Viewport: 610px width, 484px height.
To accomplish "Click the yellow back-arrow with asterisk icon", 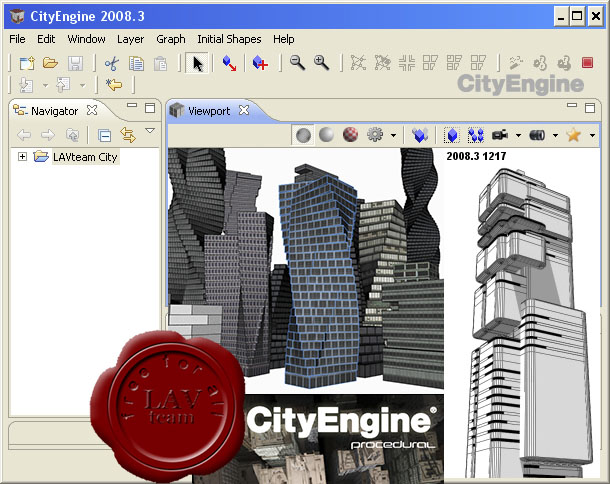I will (x=114, y=84).
